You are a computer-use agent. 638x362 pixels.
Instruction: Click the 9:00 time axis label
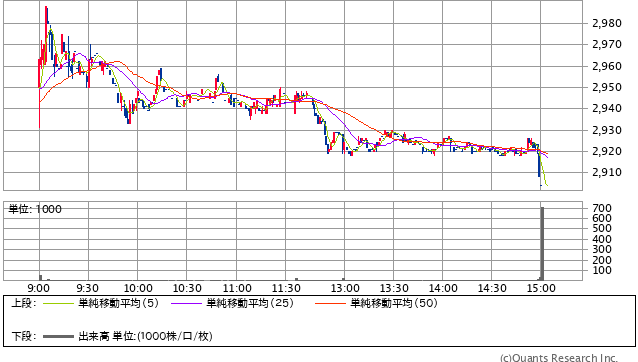pyautogui.click(x=39, y=288)
